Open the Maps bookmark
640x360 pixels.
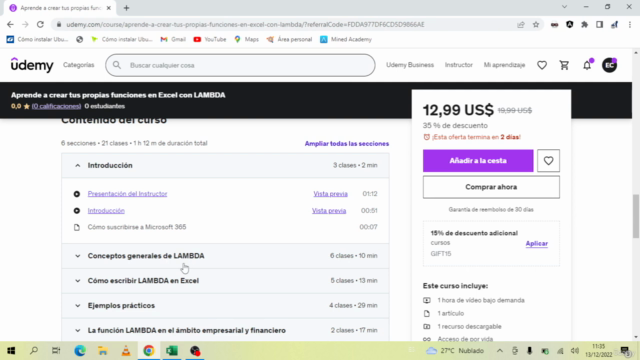click(247, 39)
